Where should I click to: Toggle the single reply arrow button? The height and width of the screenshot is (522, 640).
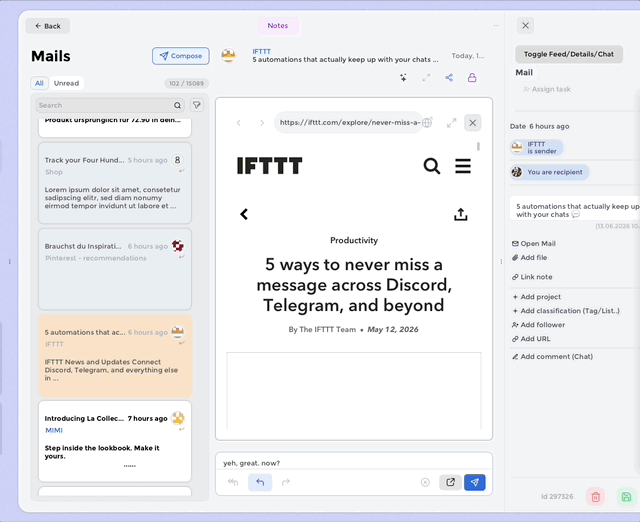click(x=260, y=482)
